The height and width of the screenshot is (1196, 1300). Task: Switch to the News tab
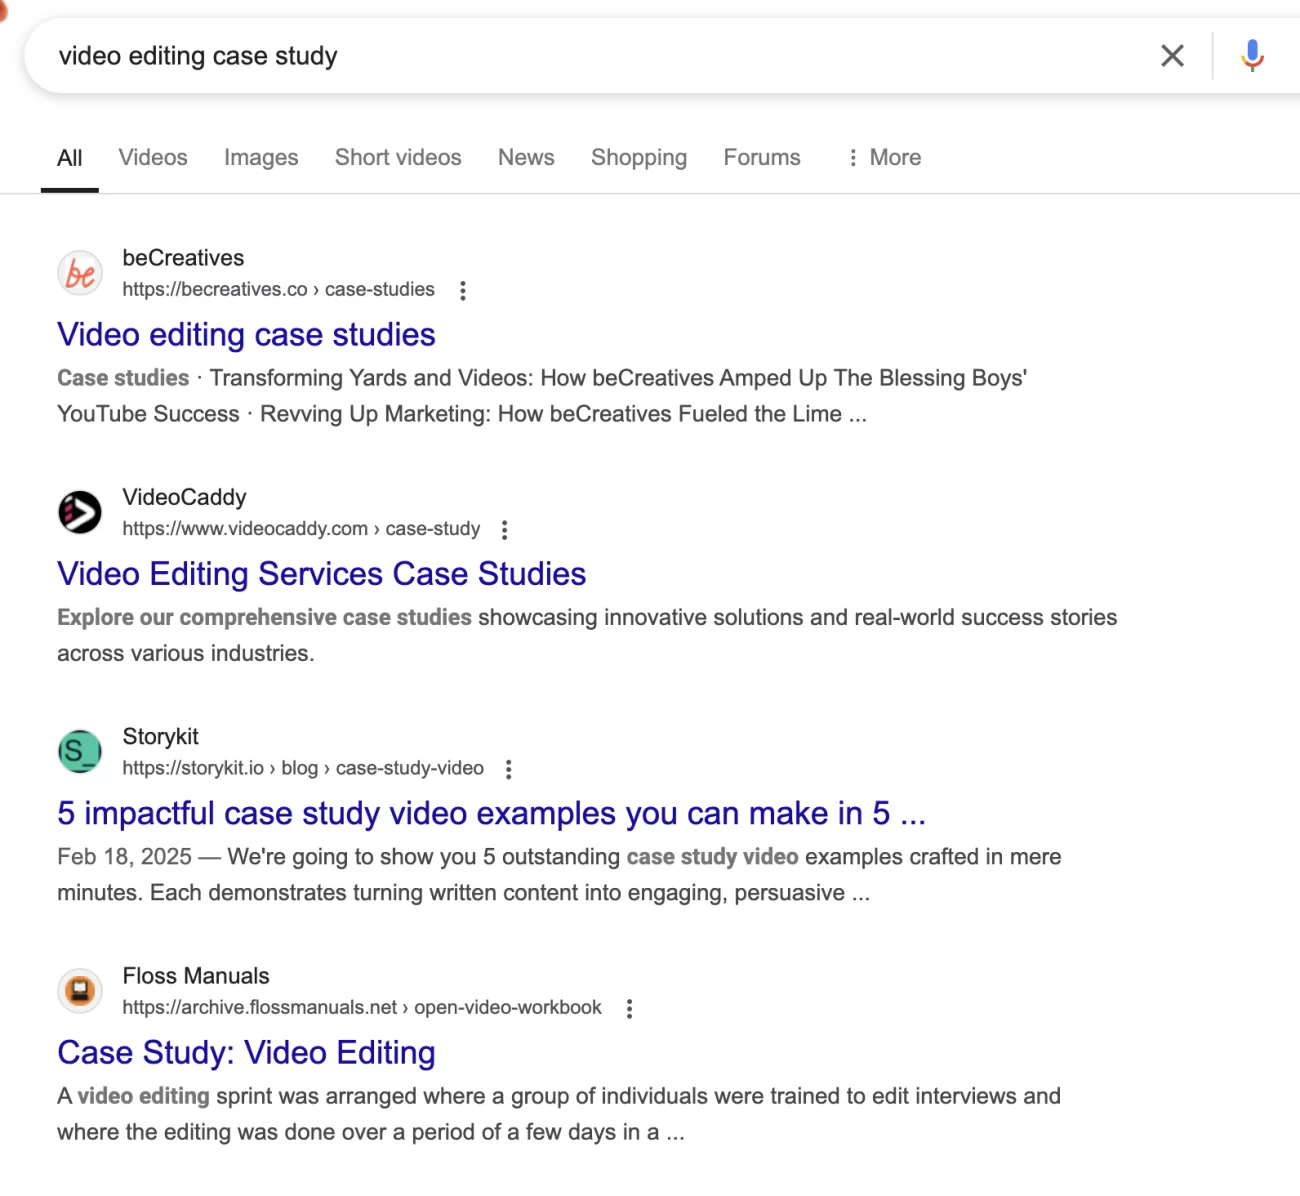click(x=526, y=158)
